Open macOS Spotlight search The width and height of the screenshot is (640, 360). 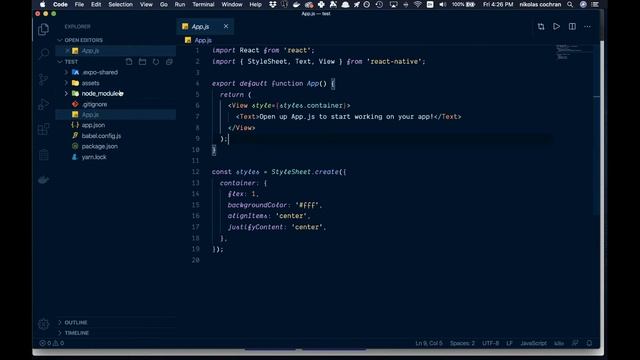570,4
